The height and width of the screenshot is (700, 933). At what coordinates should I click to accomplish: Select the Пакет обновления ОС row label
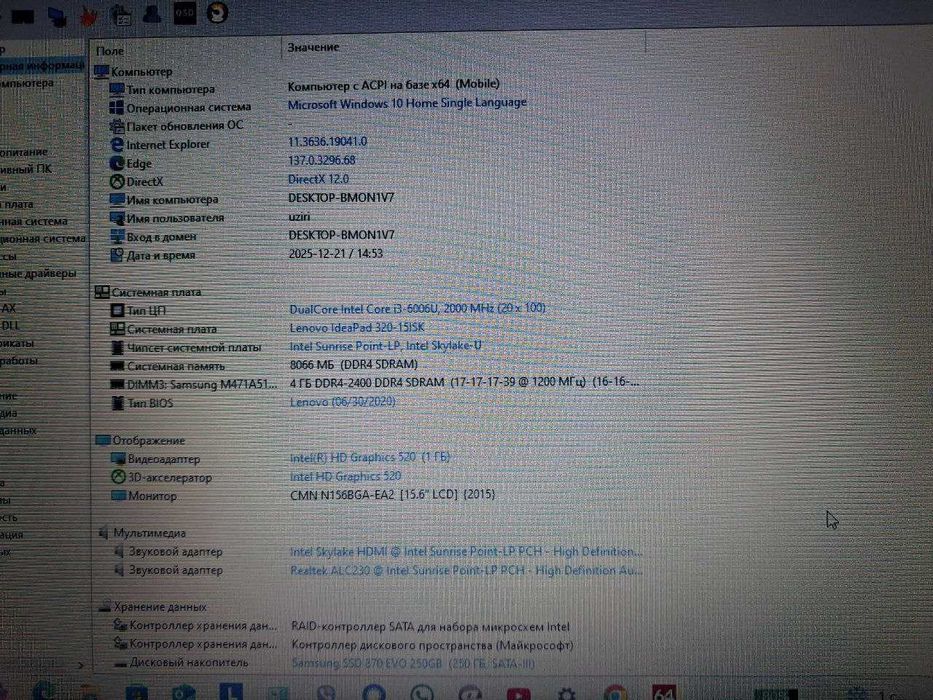tap(184, 126)
